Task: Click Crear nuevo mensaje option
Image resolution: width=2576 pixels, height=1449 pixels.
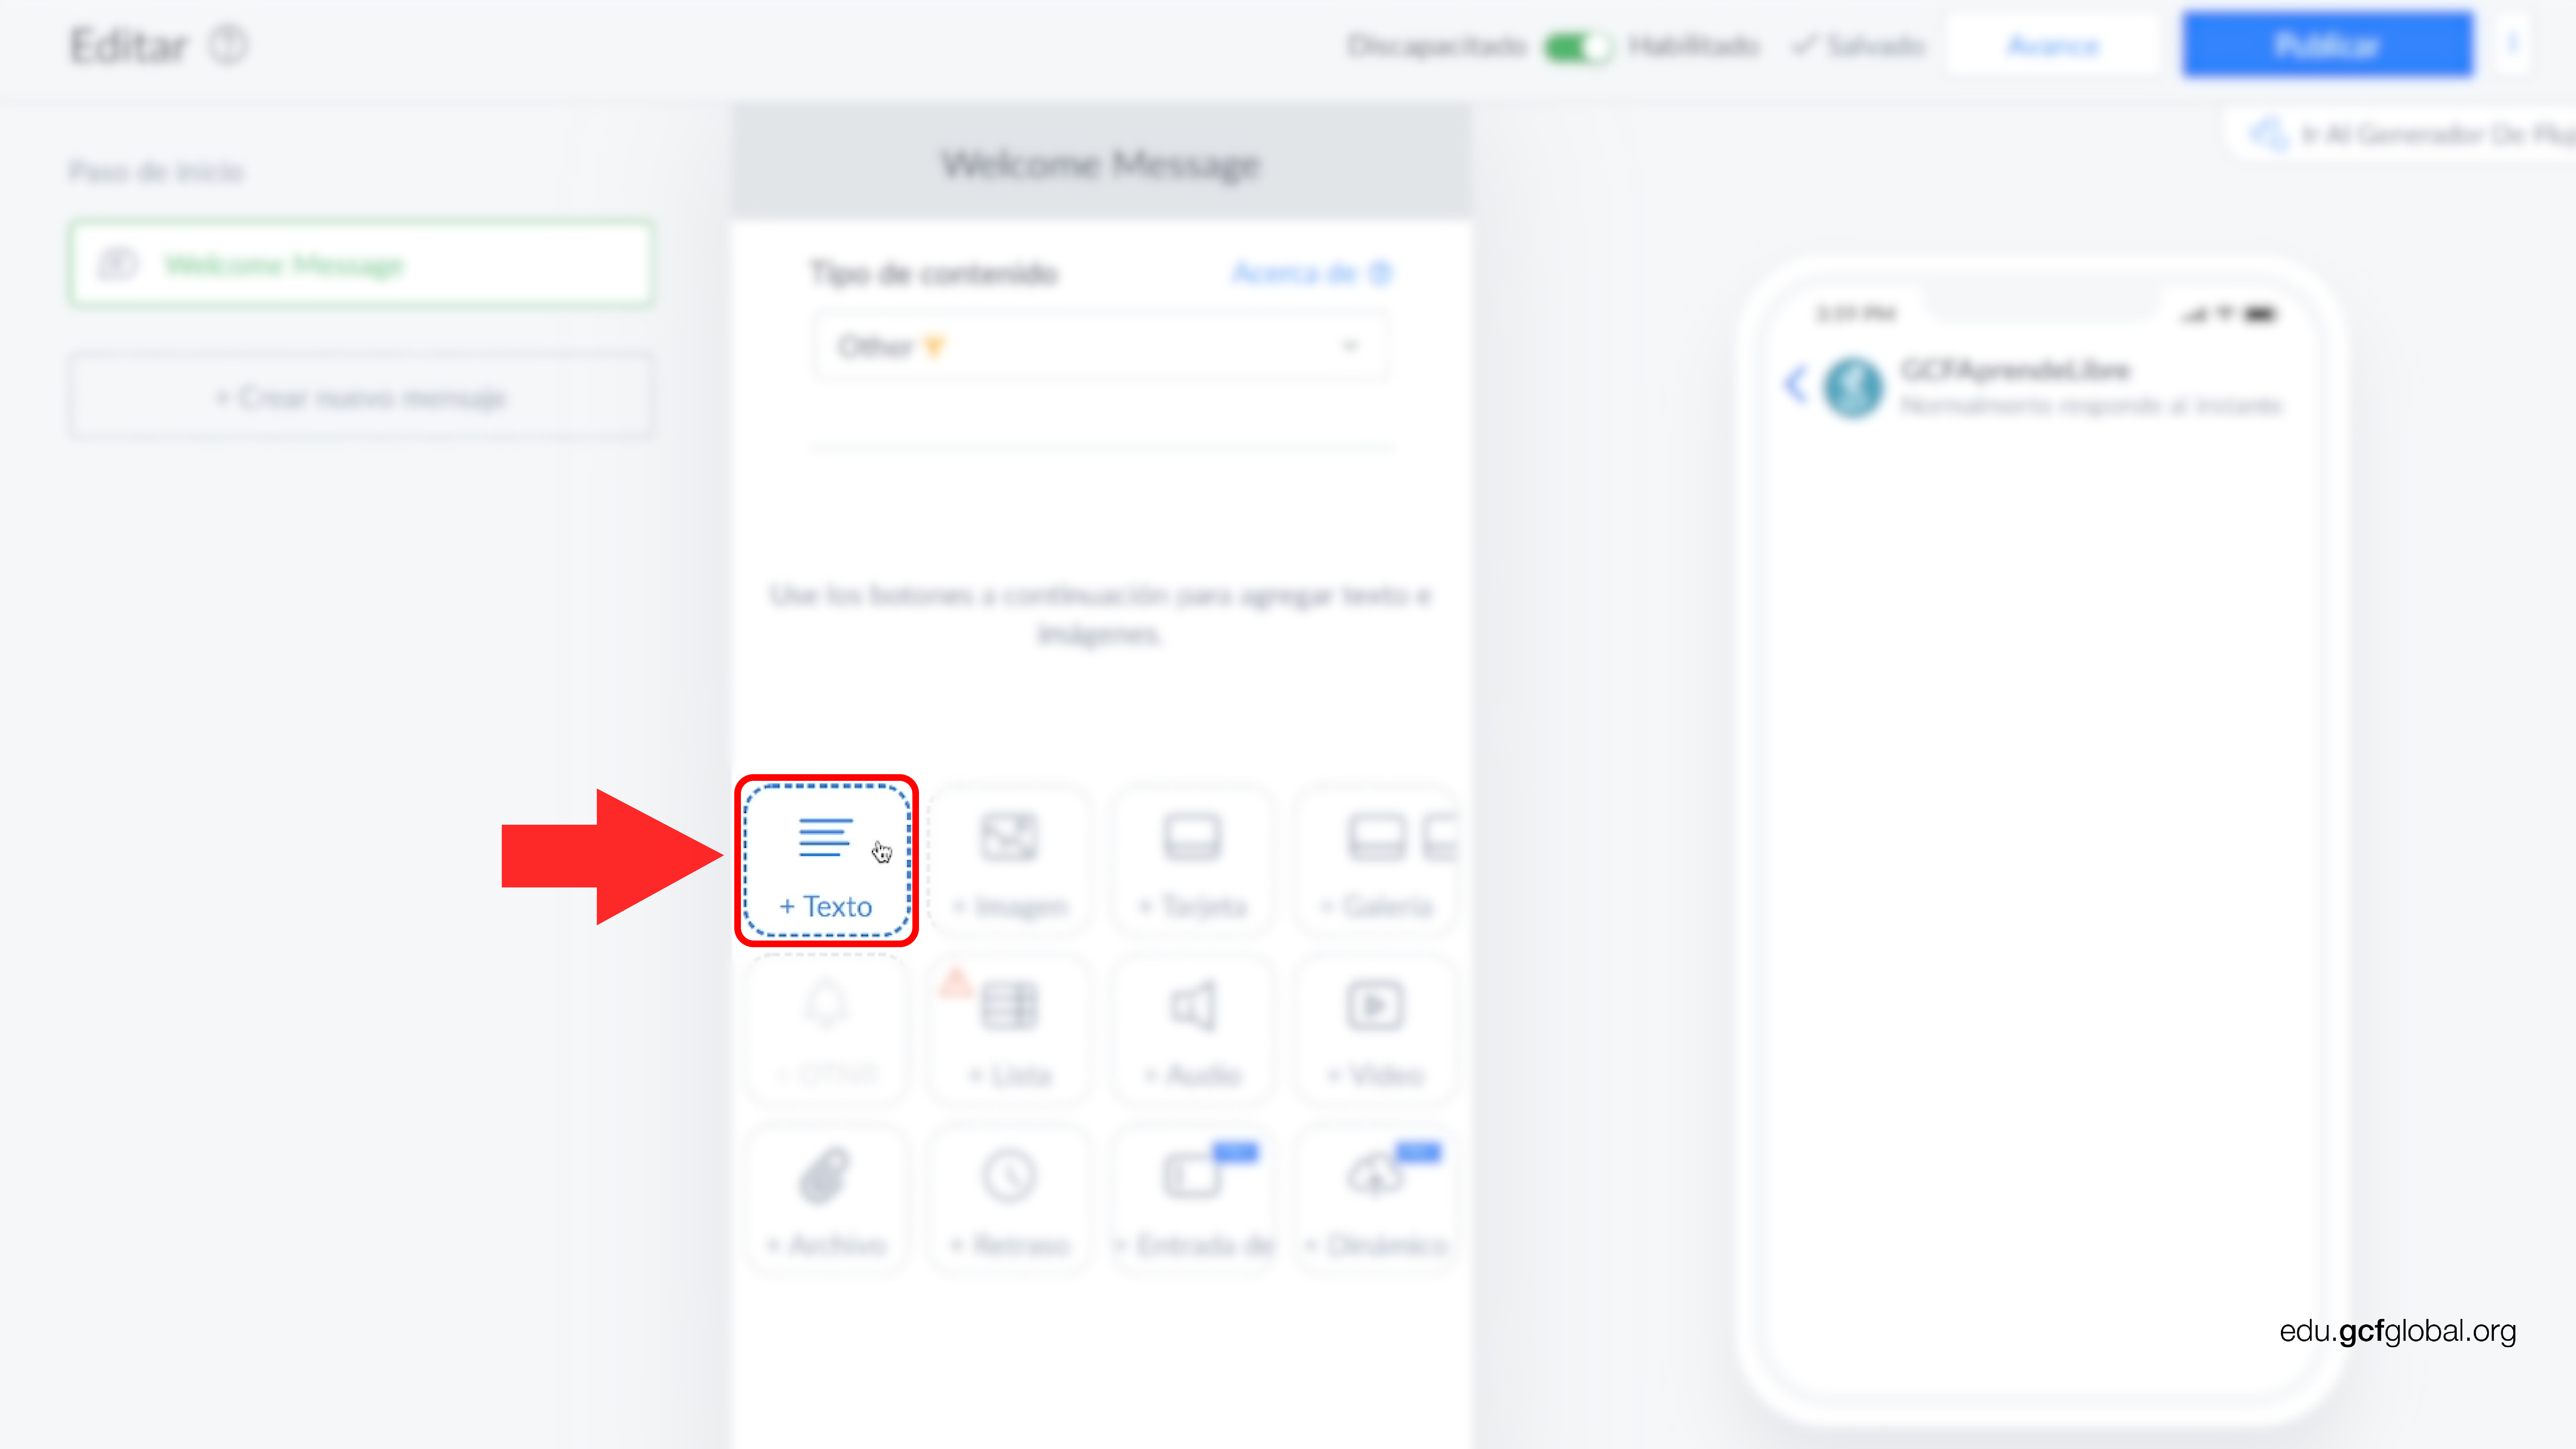Action: [x=361, y=396]
